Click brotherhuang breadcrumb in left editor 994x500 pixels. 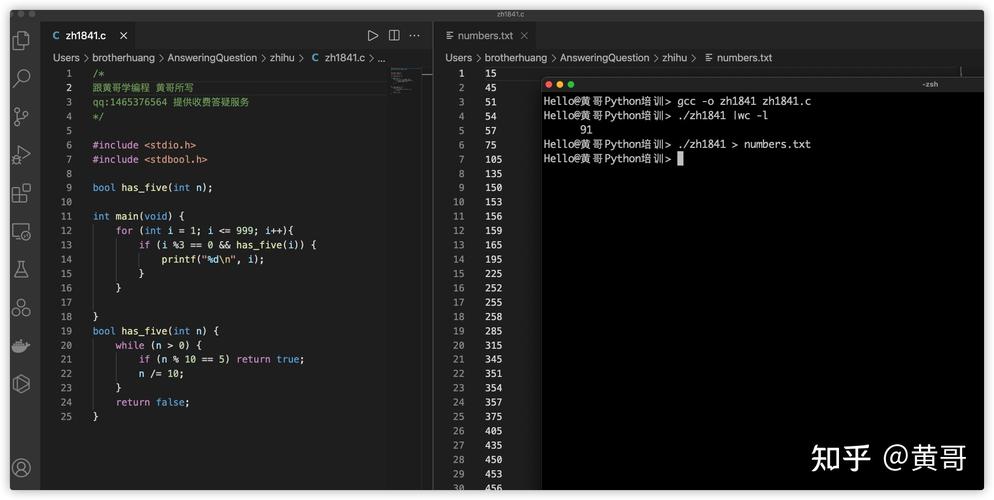pyautogui.click(x=123, y=58)
